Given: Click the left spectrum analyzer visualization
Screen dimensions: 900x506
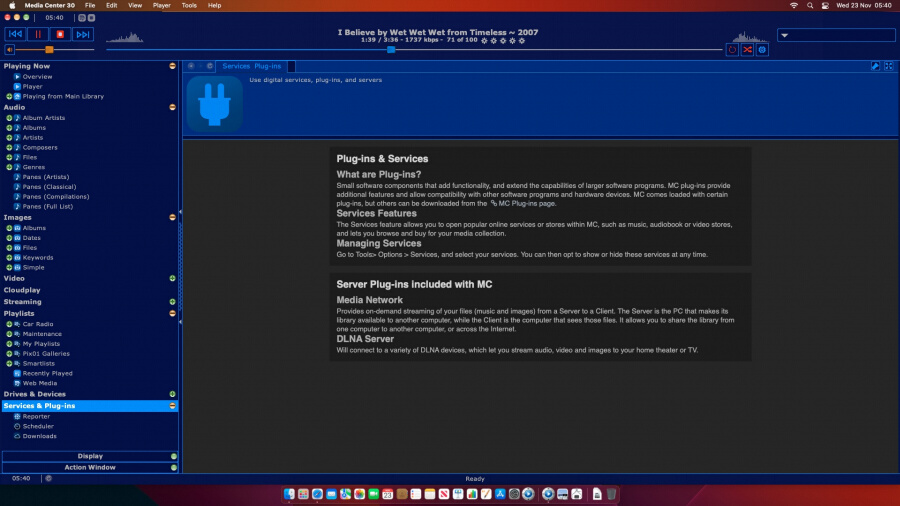Looking at the screenshot, I should point(125,37).
